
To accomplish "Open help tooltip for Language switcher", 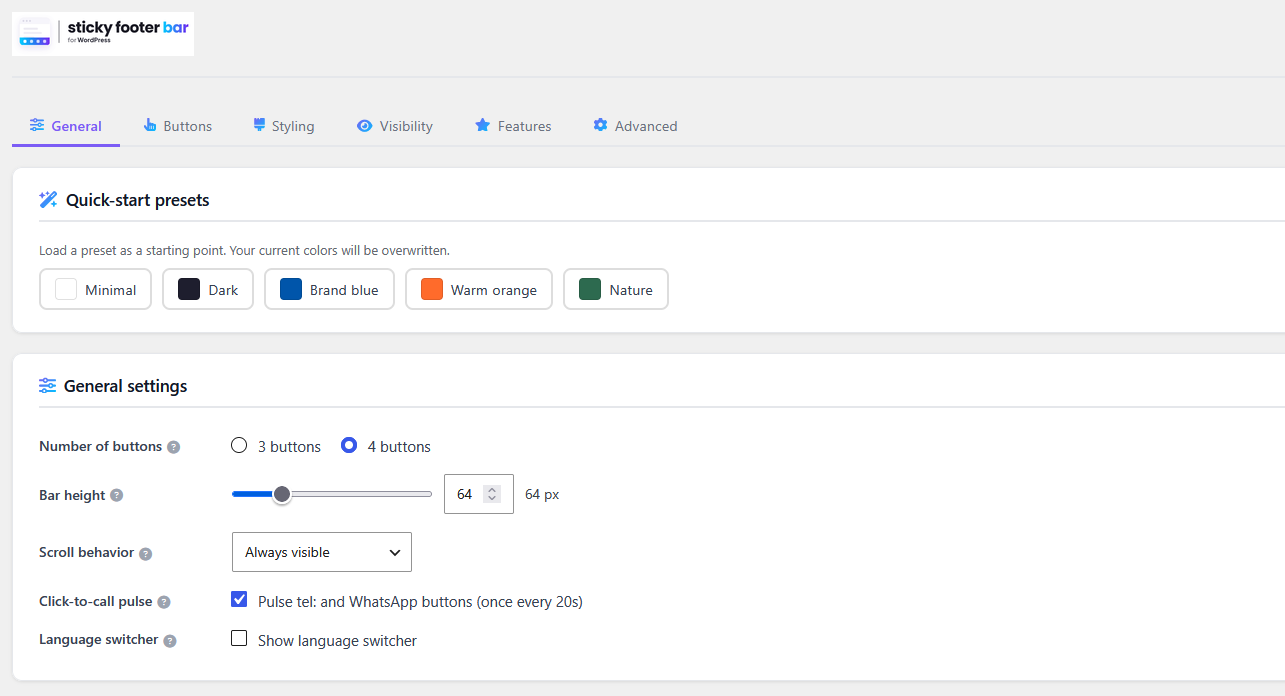I will point(170,640).
